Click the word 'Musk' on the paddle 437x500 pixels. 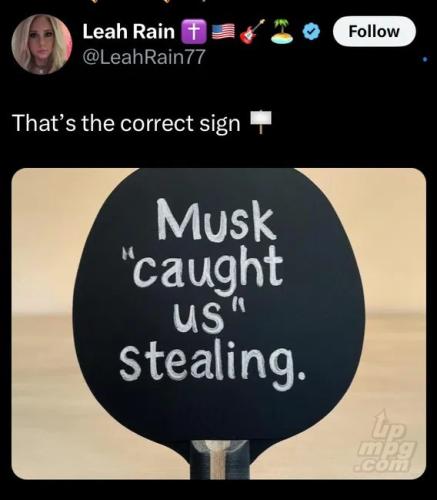coord(216,220)
